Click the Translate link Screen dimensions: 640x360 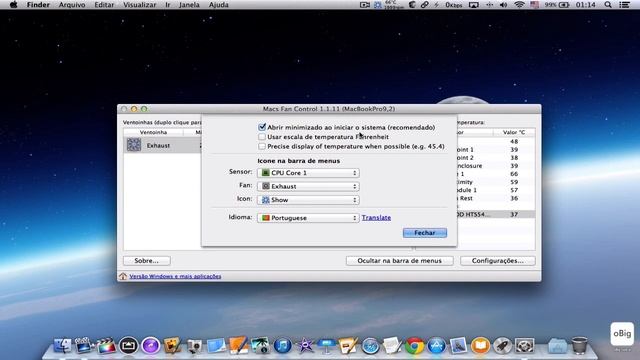[x=376, y=218]
